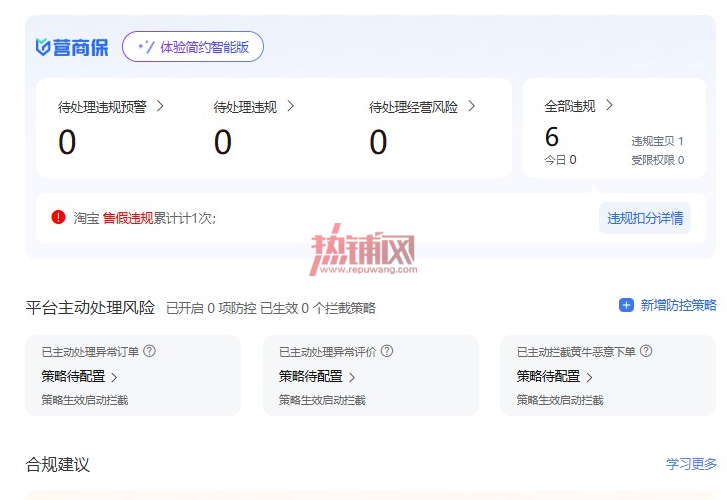Expand 待处理违规 via its arrow
Screen dimensions: 727x500
coord(291,106)
